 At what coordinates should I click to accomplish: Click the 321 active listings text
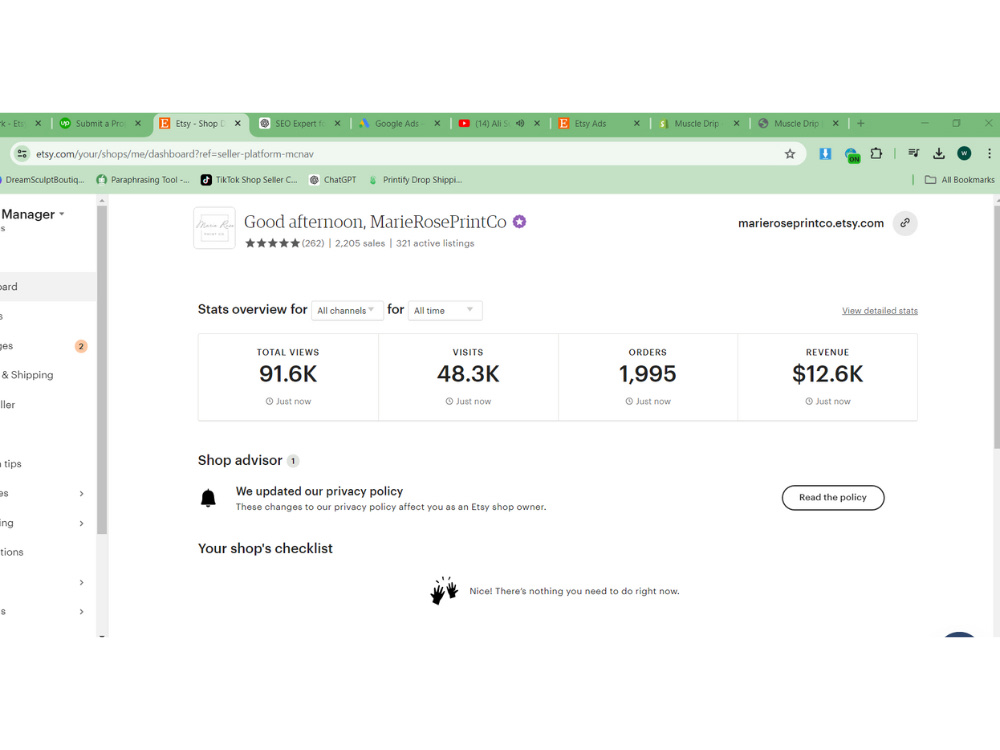click(435, 244)
